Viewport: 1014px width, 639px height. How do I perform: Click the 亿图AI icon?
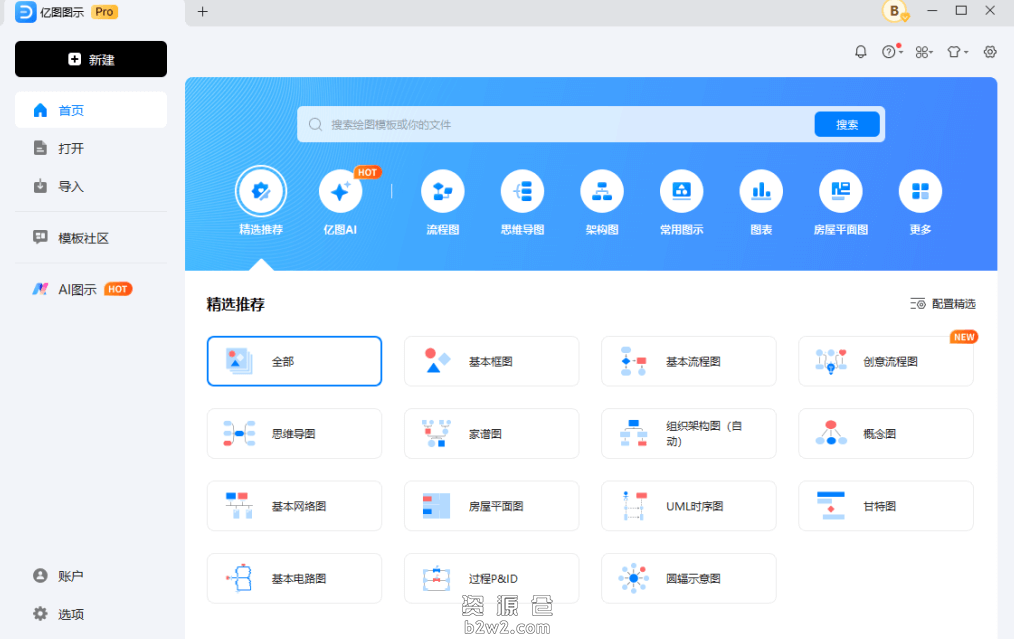coord(340,191)
